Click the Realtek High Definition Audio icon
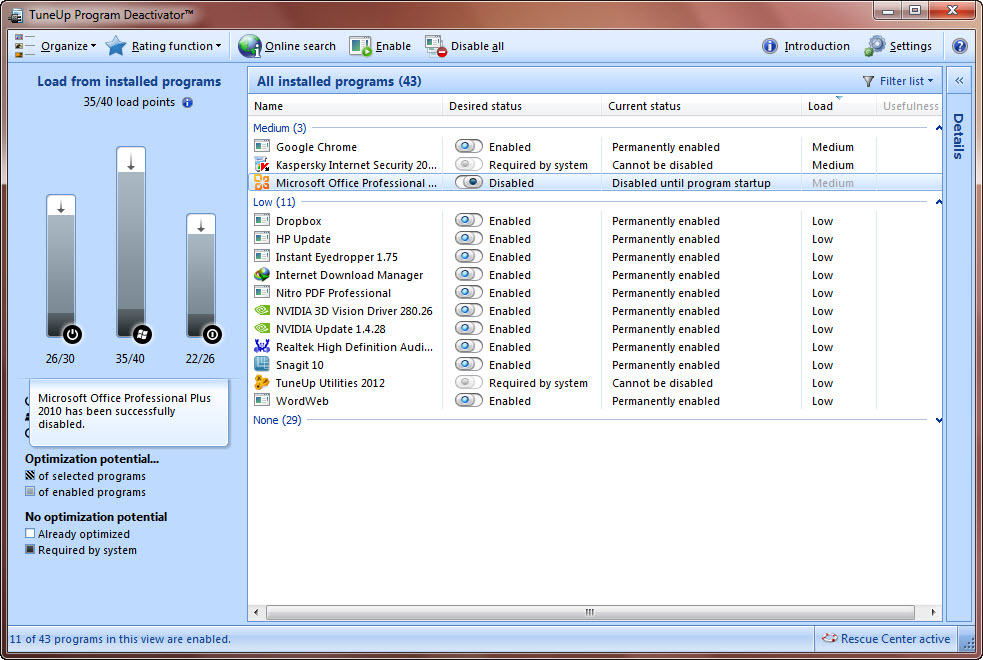This screenshot has width=983, height=660. (x=261, y=347)
